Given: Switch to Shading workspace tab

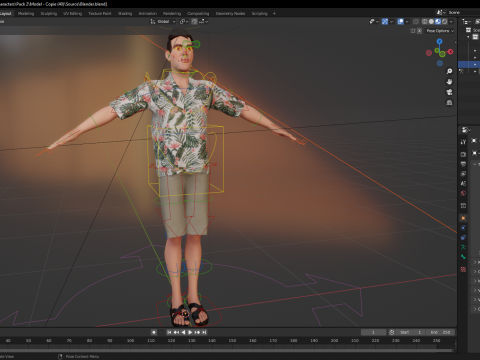Looking at the screenshot, I should pos(125,13).
